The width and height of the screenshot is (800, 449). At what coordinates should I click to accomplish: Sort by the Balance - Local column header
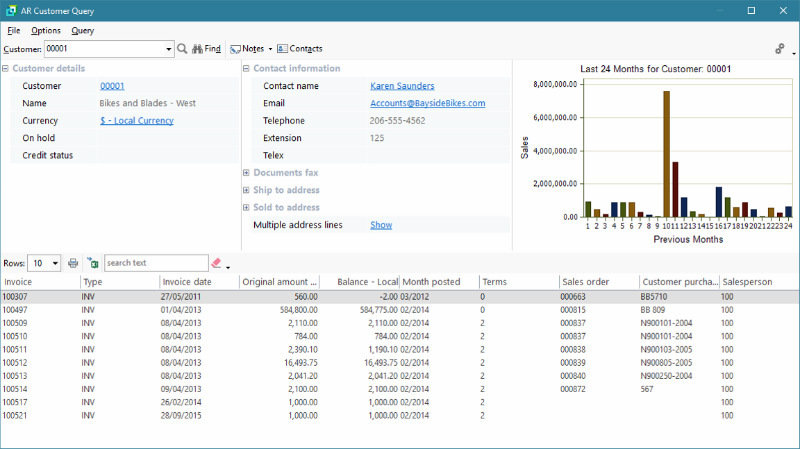[x=359, y=282]
